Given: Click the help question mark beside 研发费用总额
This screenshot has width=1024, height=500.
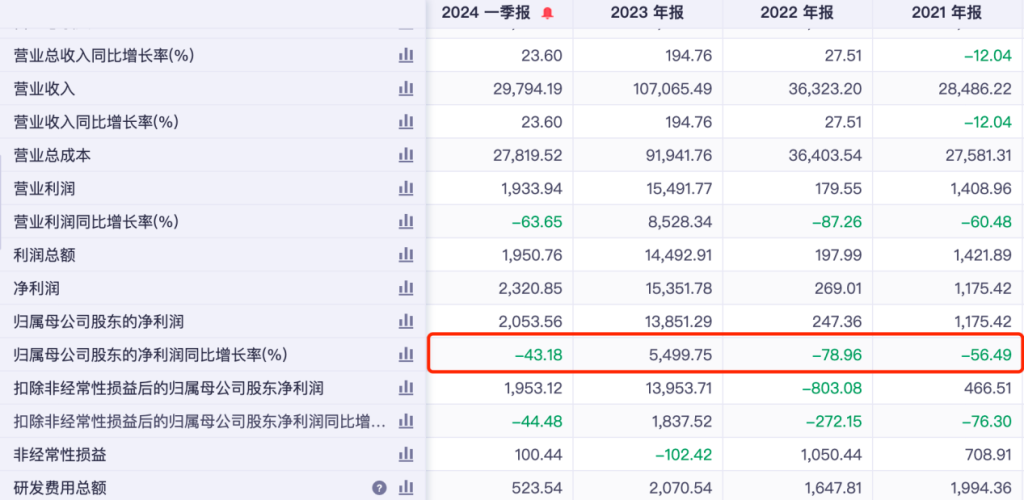Looking at the screenshot, I should (379, 488).
